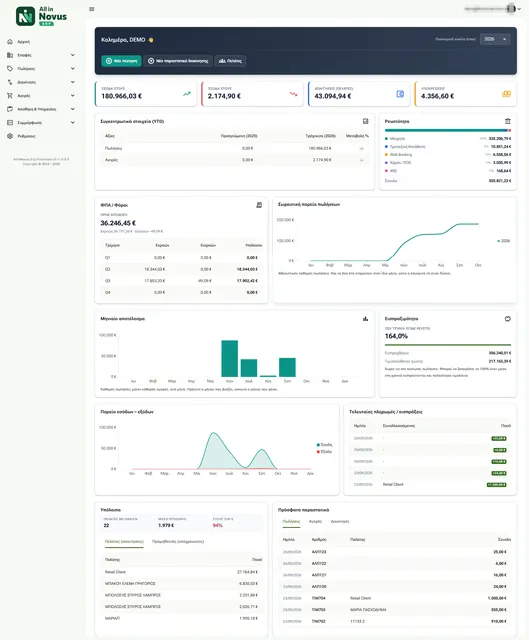529x640 pixels.
Task: Click the Συμμόρφωση compliance icon in sidebar
Action: (x=10, y=122)
